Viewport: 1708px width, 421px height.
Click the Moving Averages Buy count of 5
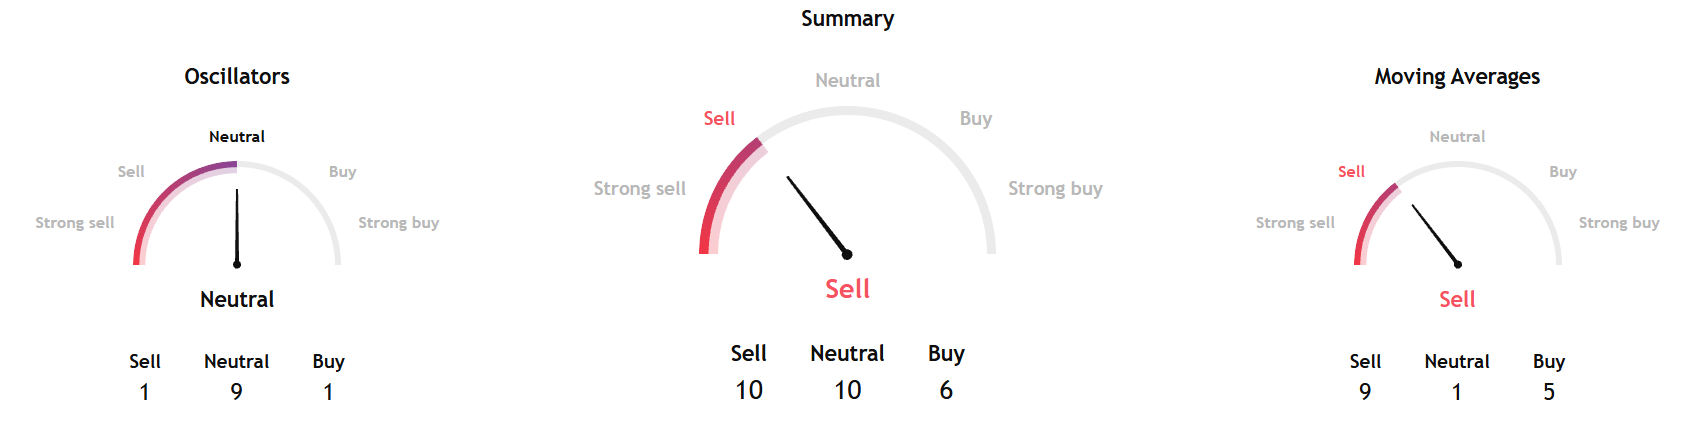click(1549, 392)
